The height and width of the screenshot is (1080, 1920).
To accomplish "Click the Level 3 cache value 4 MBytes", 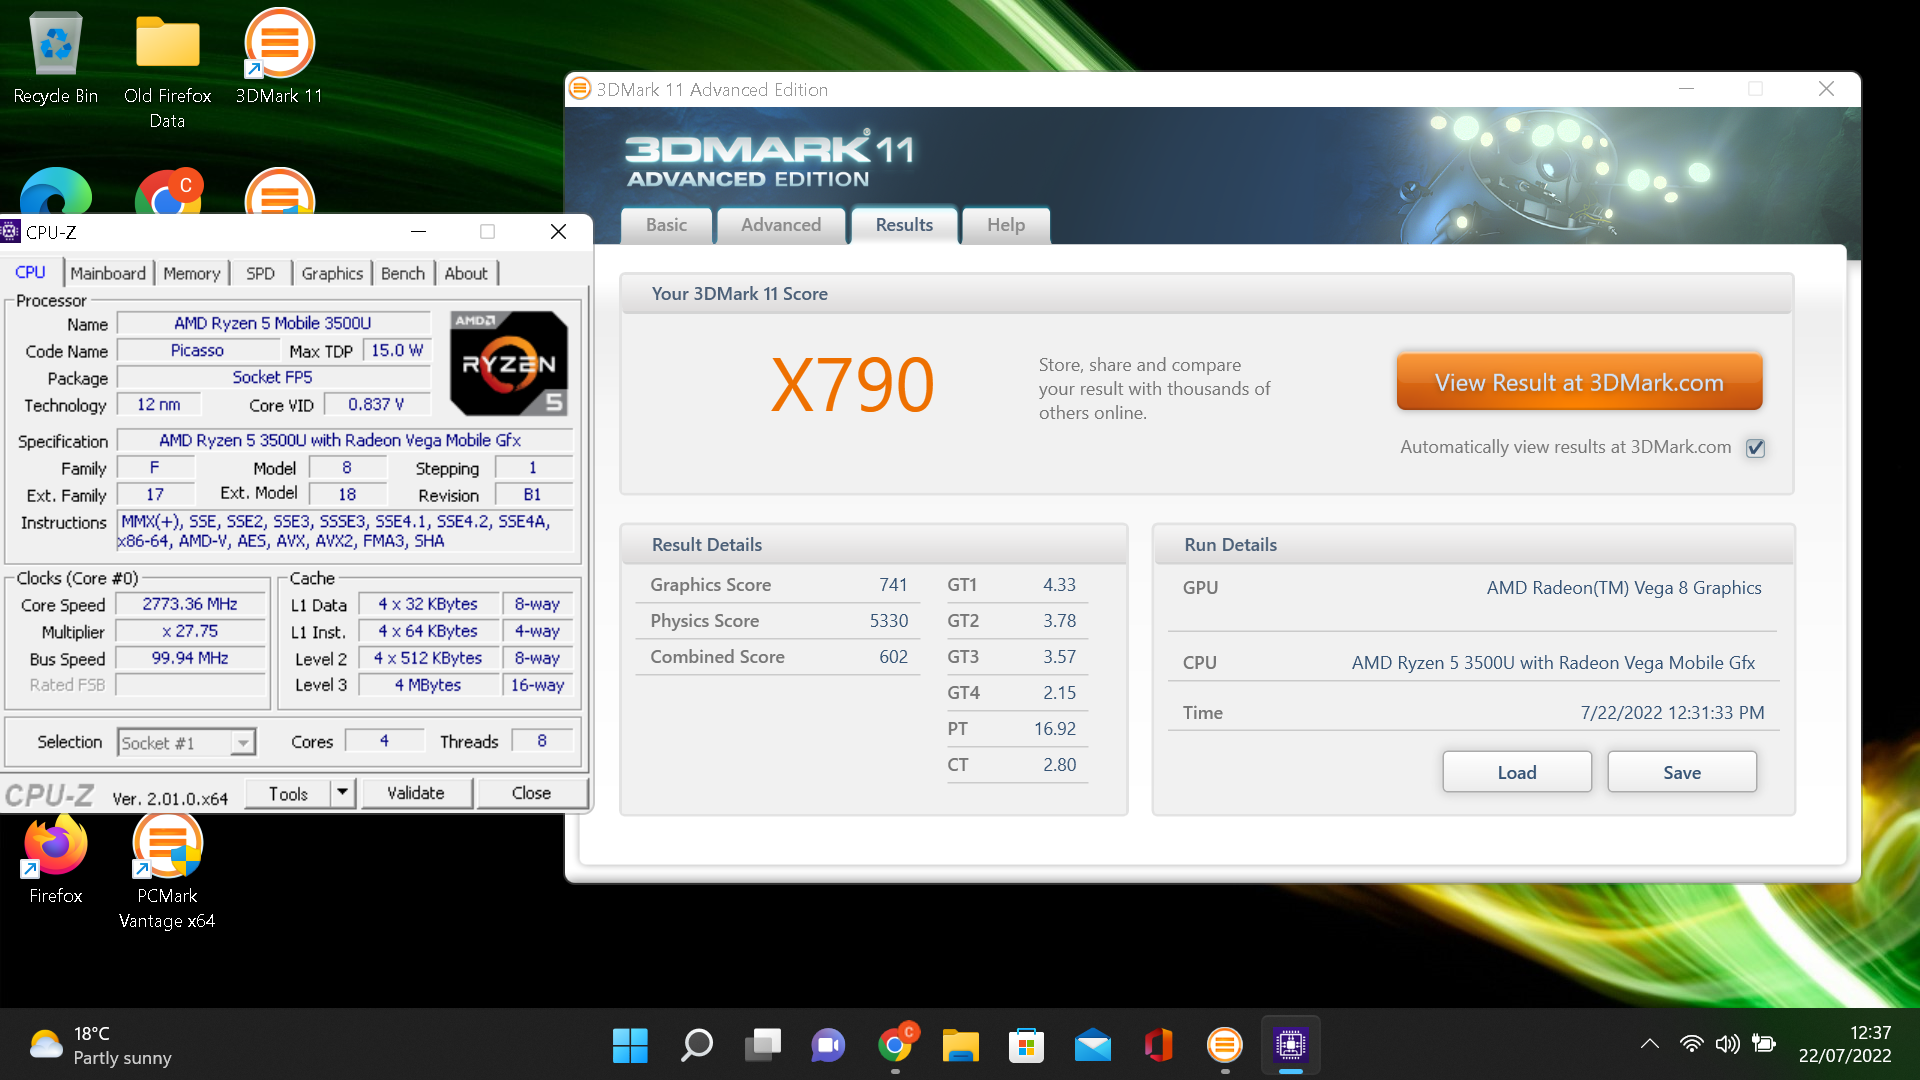I will (x=428, y=685).
